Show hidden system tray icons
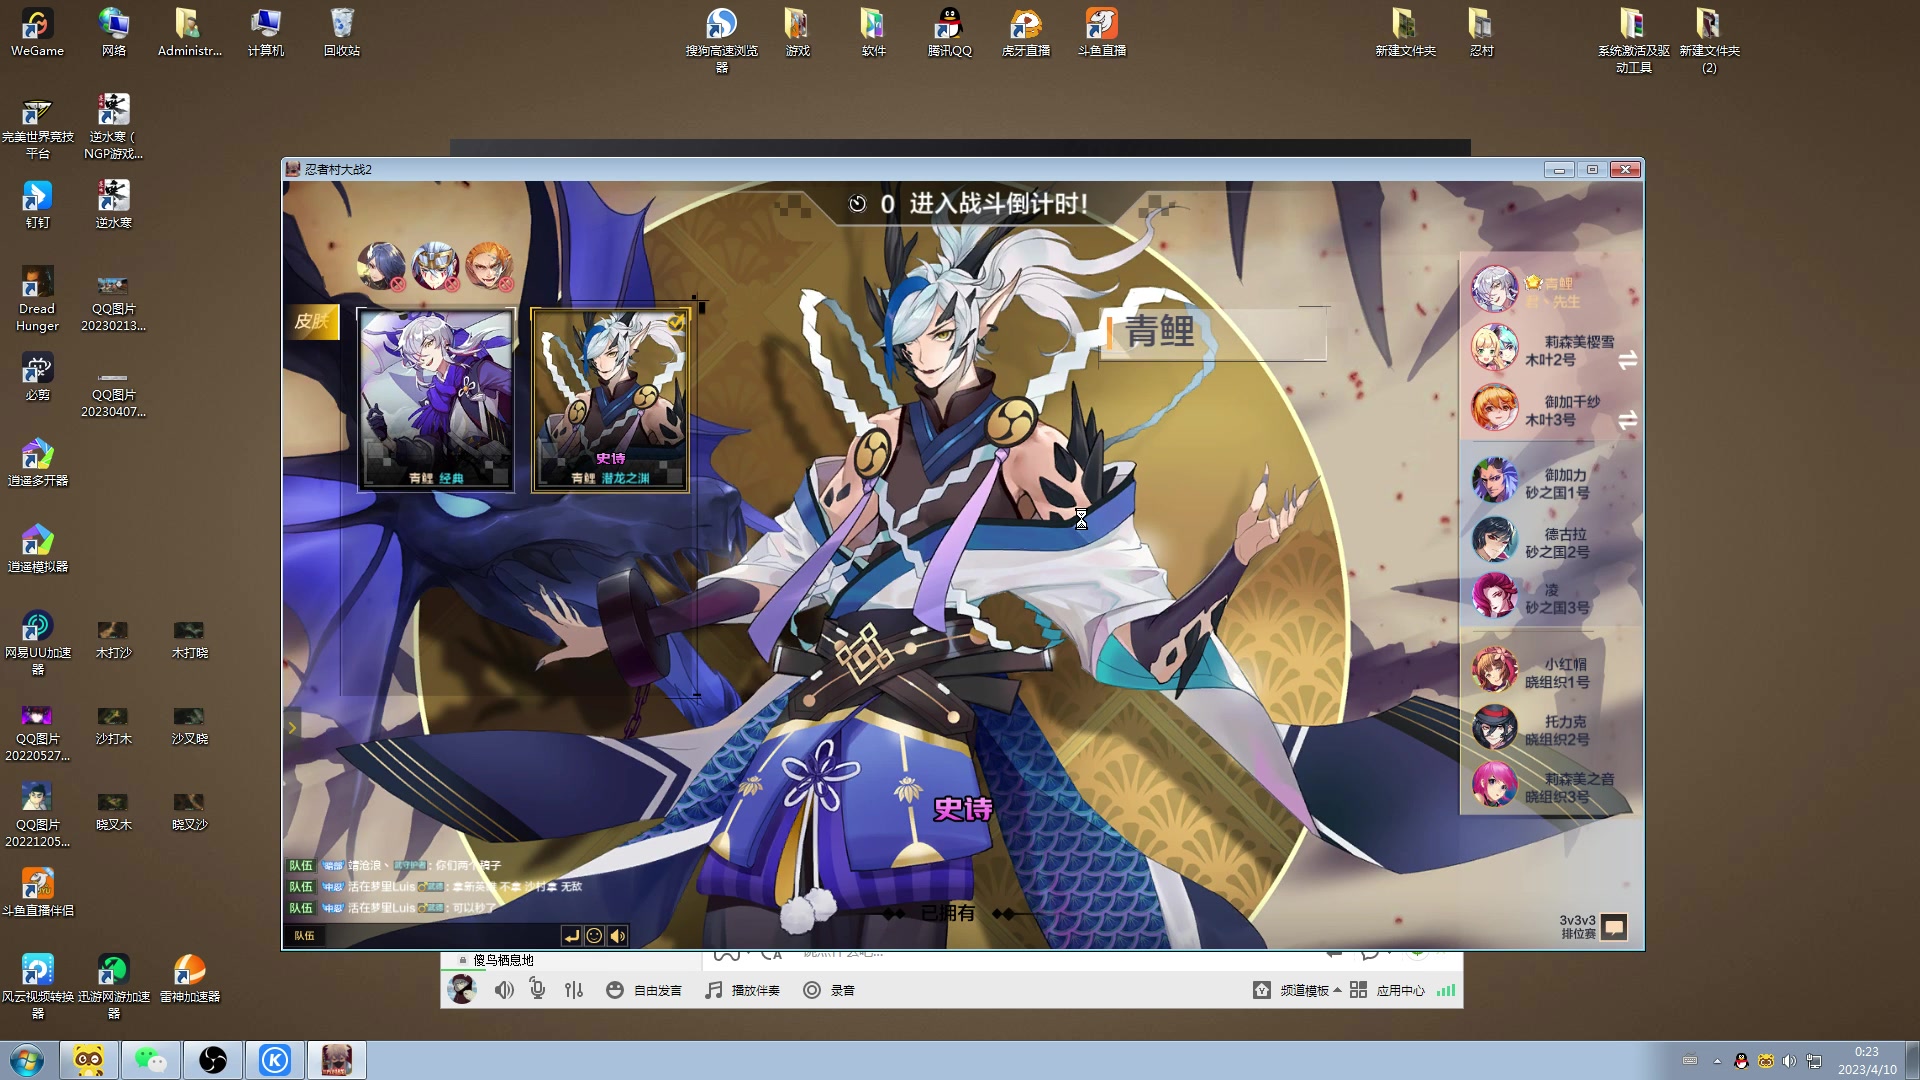Image resolution: width=1920 pixels, height=1080 pixels. [1717, 1061]
